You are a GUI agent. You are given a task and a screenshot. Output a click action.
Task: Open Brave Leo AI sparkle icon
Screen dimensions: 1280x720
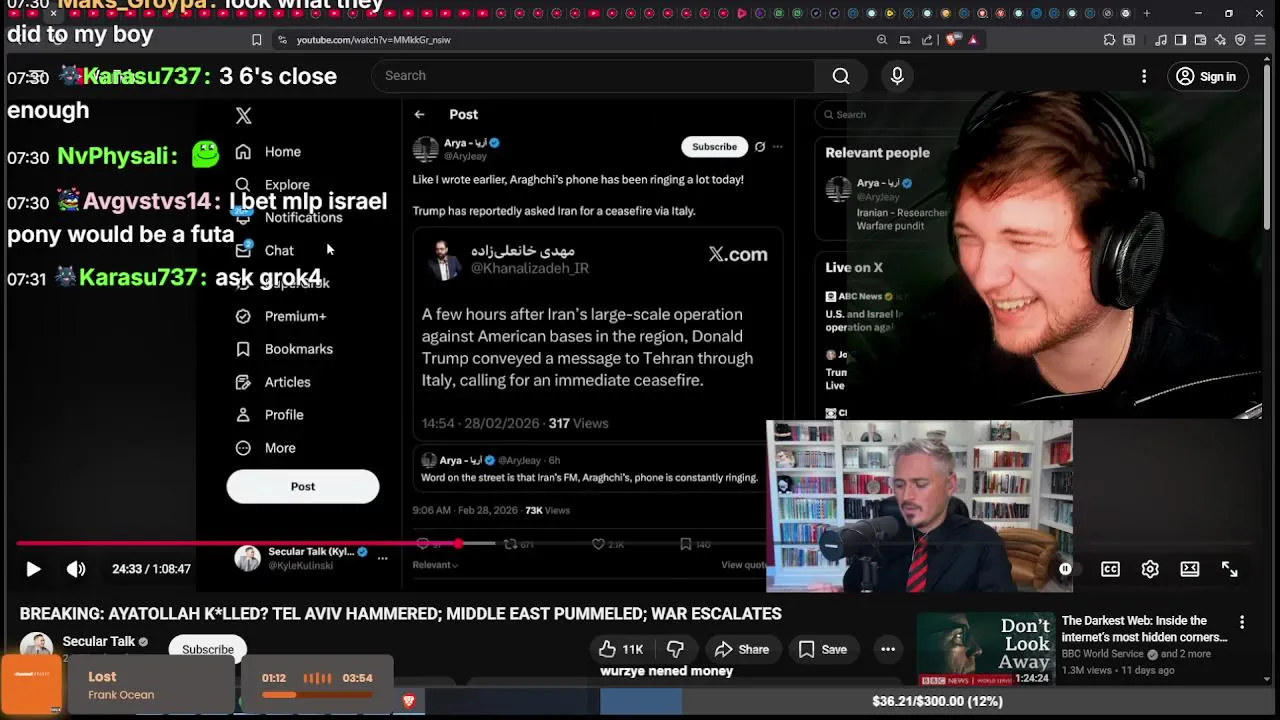point(1220,40)
